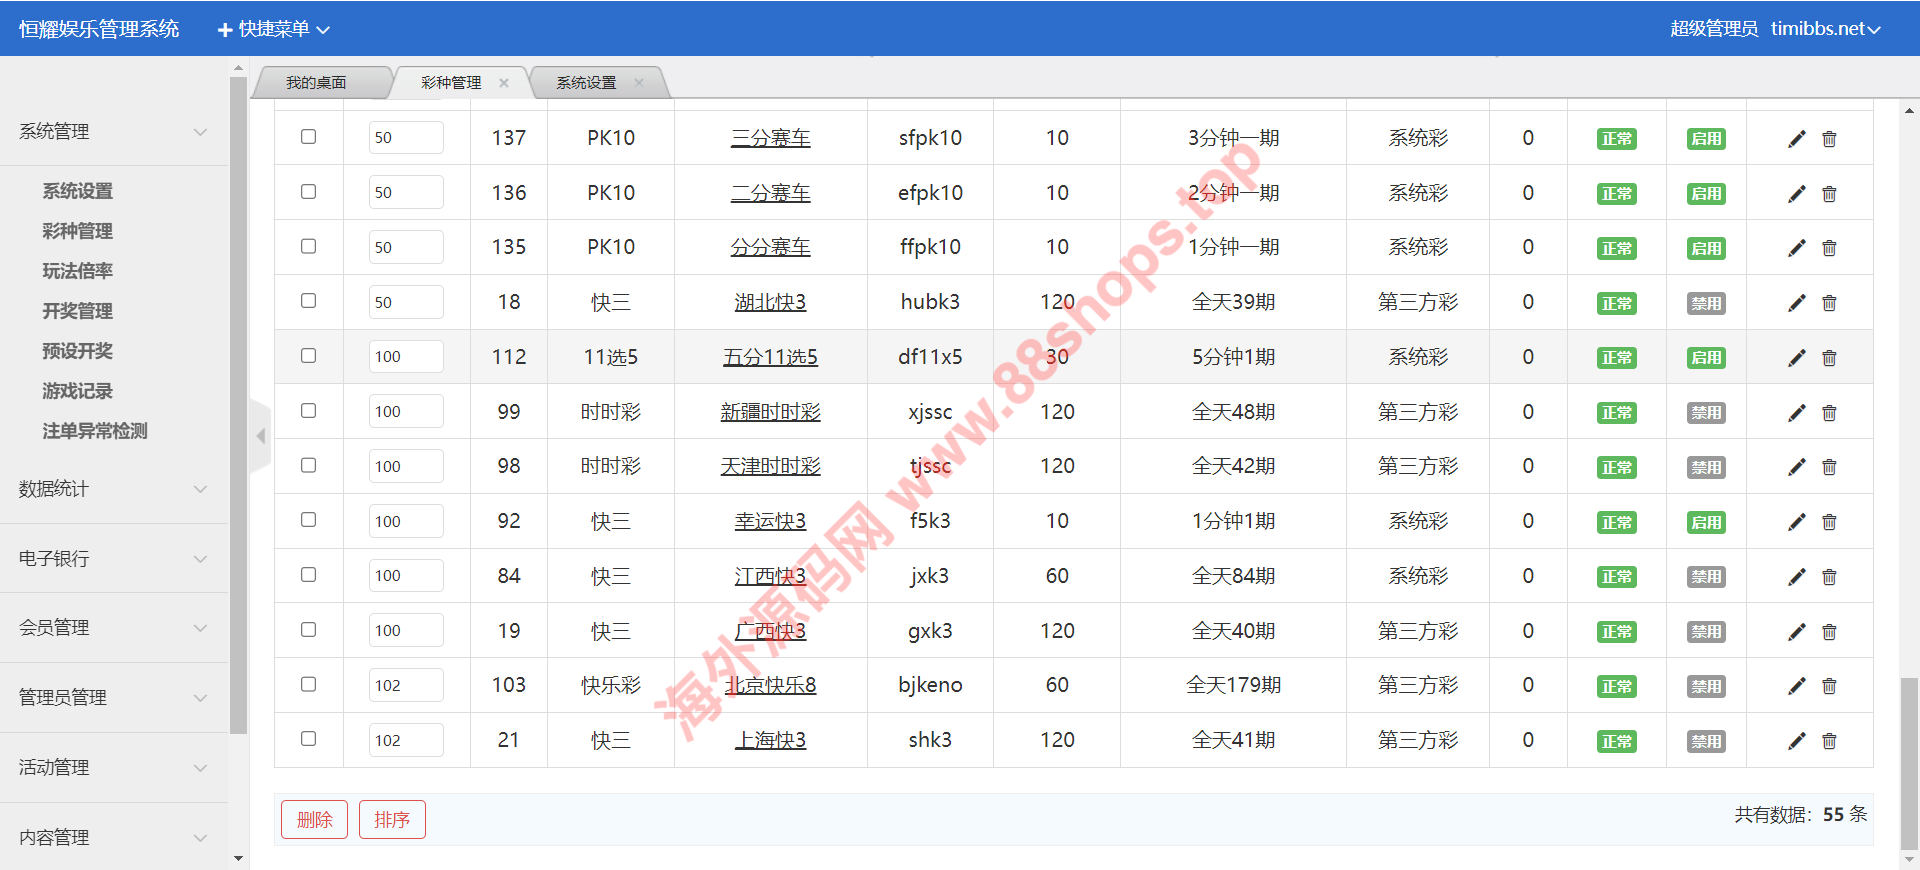Select the 新疆时时彩 row checkbox

(x=308, y=411)
